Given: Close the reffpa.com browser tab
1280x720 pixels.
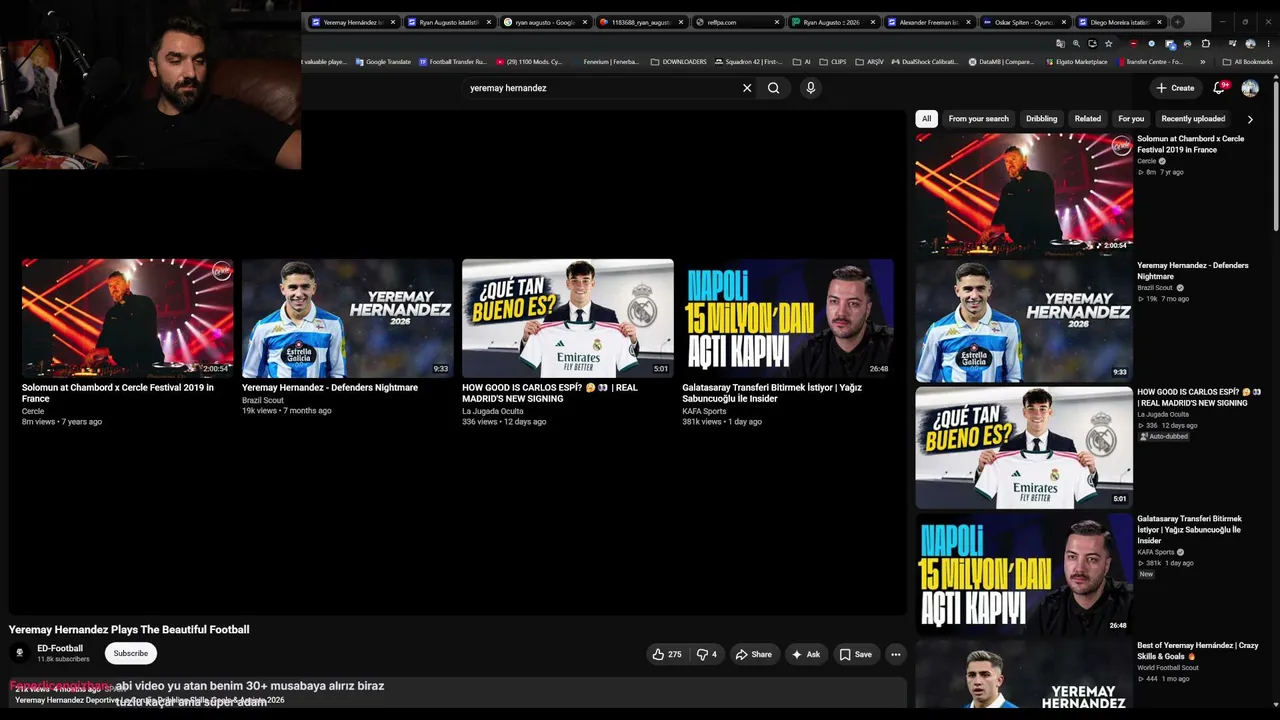Looking at the screenshot, I should (777, 22).
